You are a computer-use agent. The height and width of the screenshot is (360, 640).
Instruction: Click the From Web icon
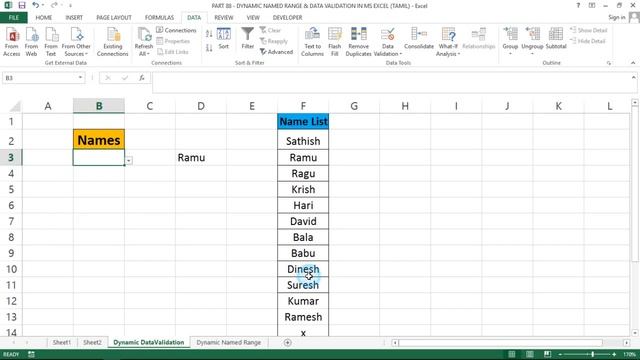coord(31,42)
